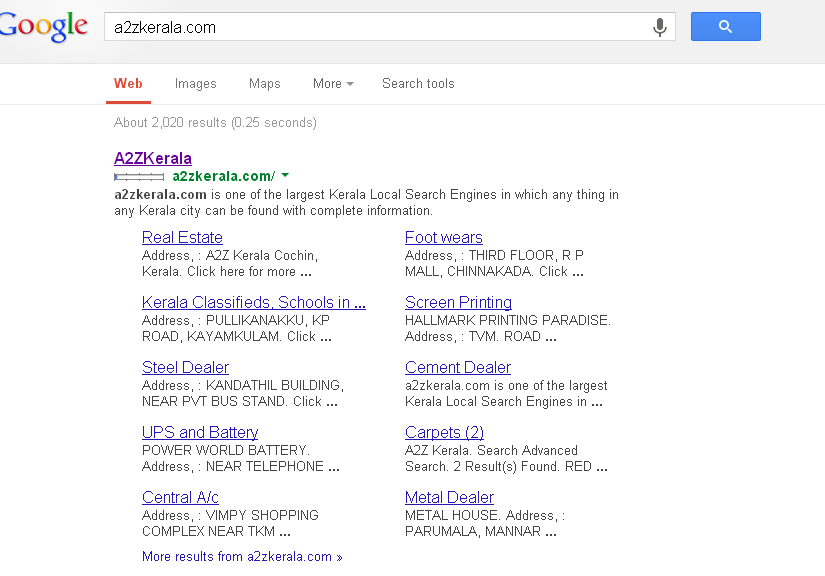Screen dimensions: 825x576
Task: Open the Foot wears sitelink
Action: pyautogui.click(x=444, y=237)
